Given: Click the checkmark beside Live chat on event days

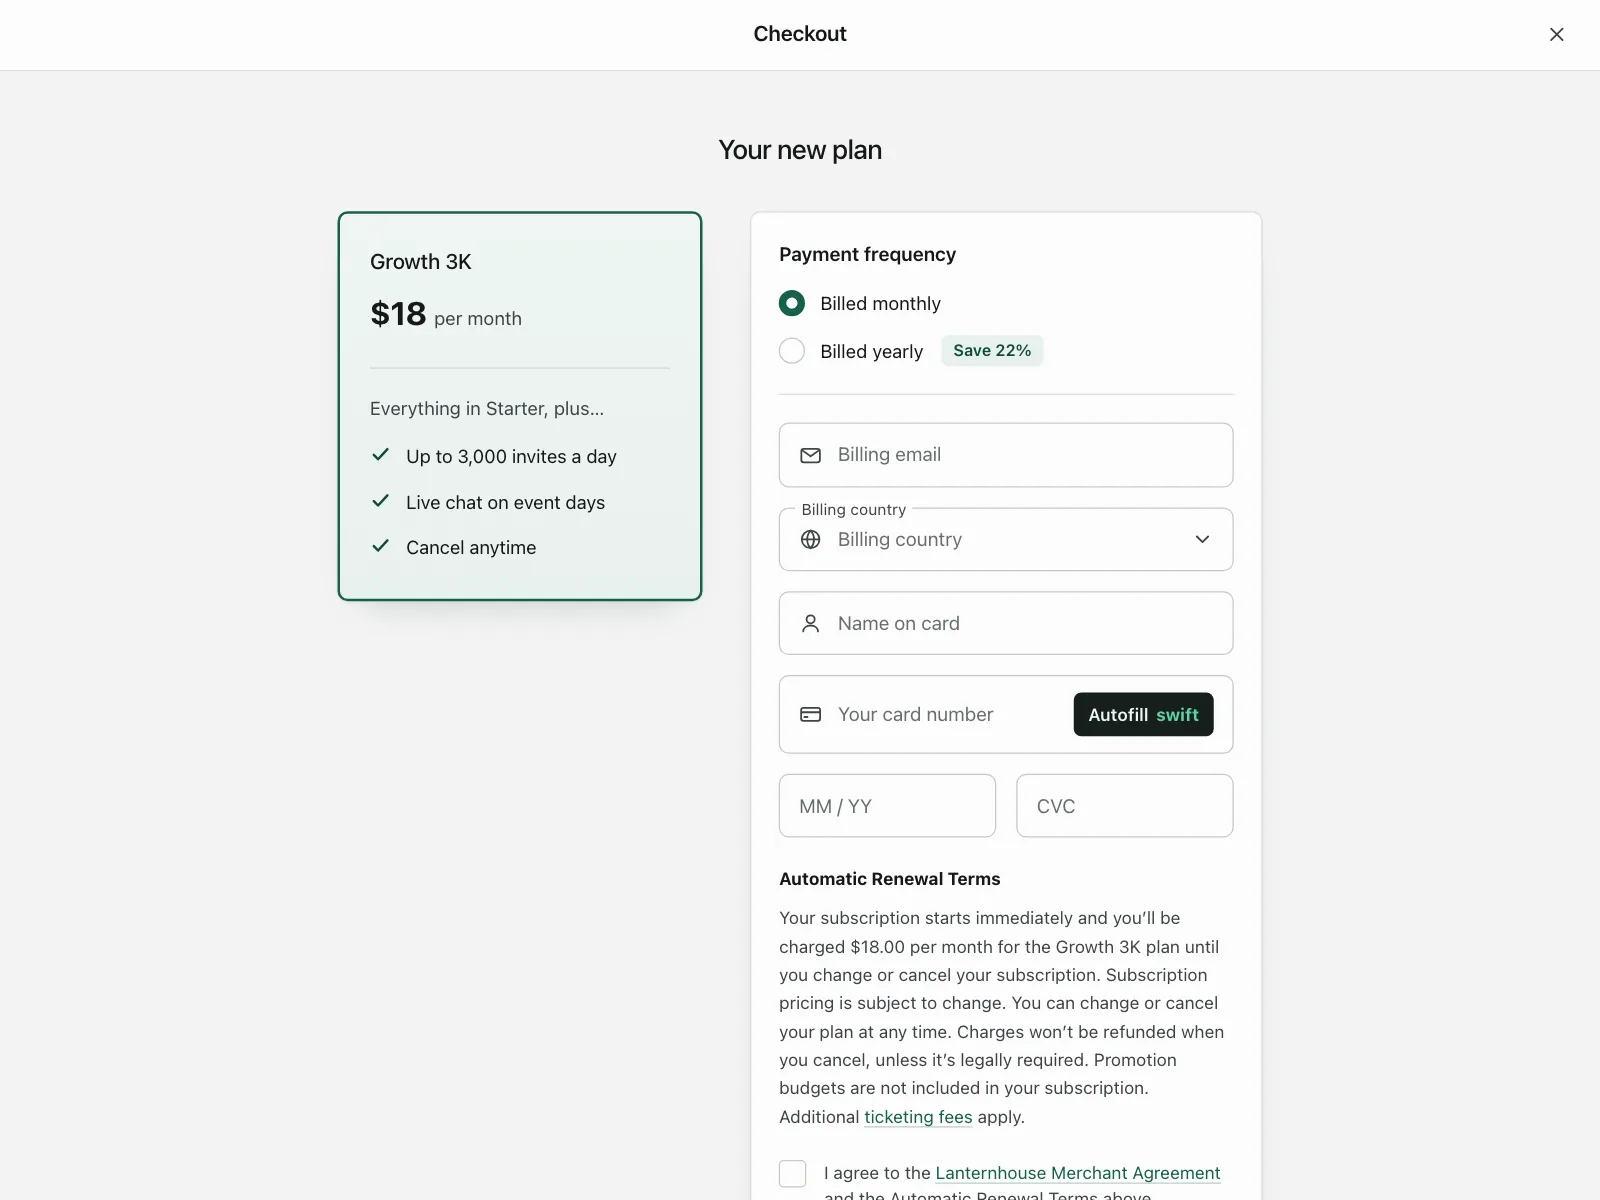Looking at the screenshot, I should (x=380, y=501).
